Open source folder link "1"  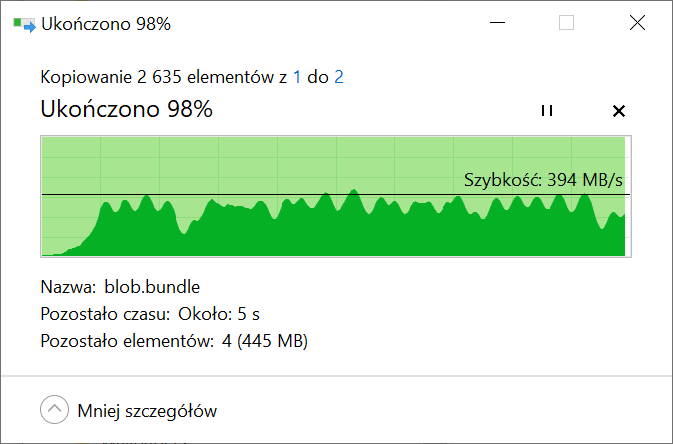[x=297, y=77]
